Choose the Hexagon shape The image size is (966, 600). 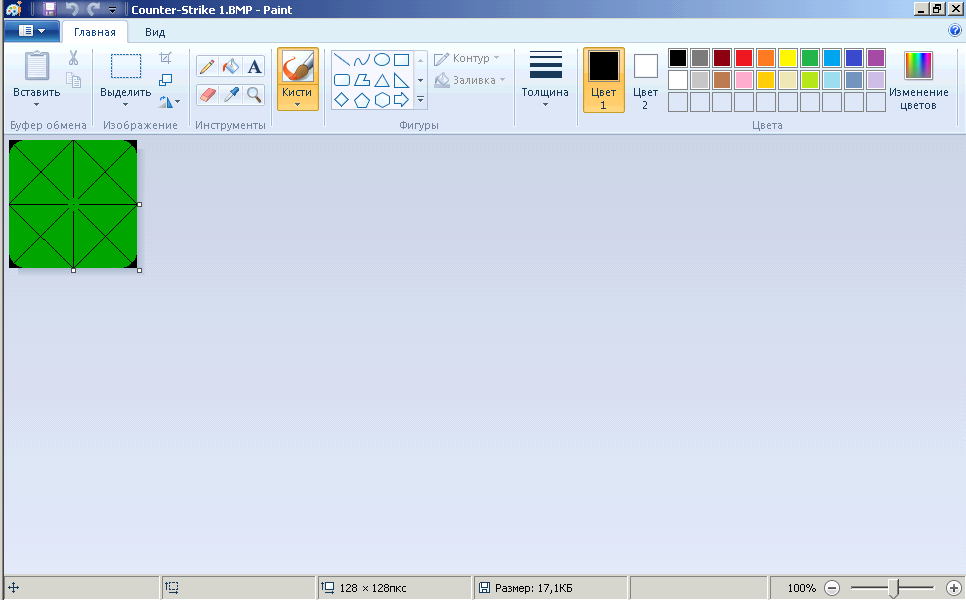[382, 100]
